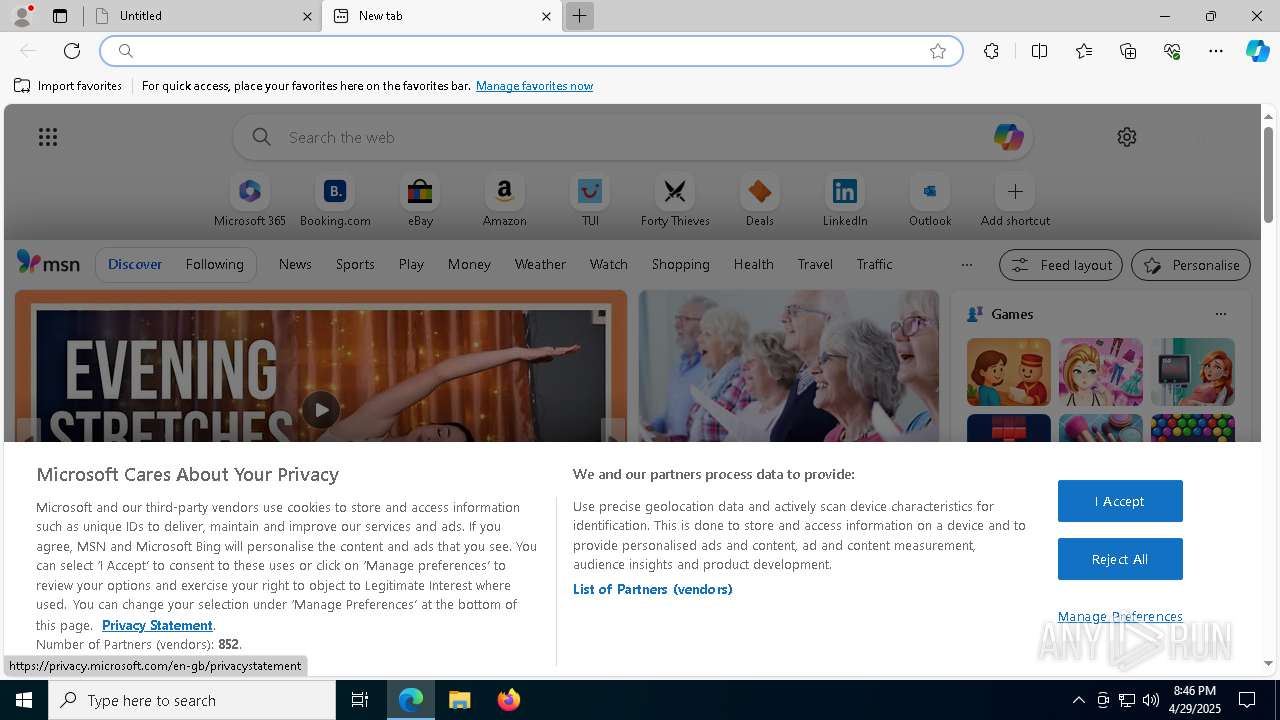This screenshot has height=720, width=1280.
Task: Open the Booking.com shortcut
Action: coord(335,201)
